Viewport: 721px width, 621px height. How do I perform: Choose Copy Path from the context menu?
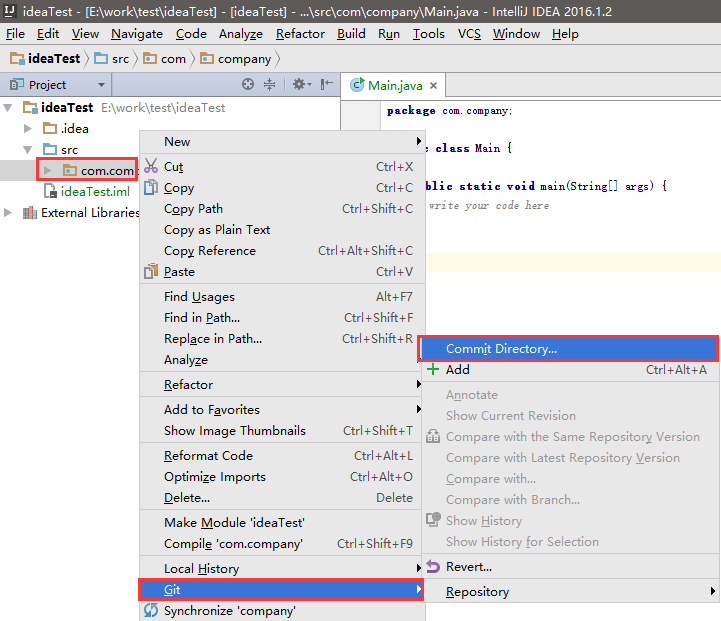pyautogui.click(x=193, y=209)
